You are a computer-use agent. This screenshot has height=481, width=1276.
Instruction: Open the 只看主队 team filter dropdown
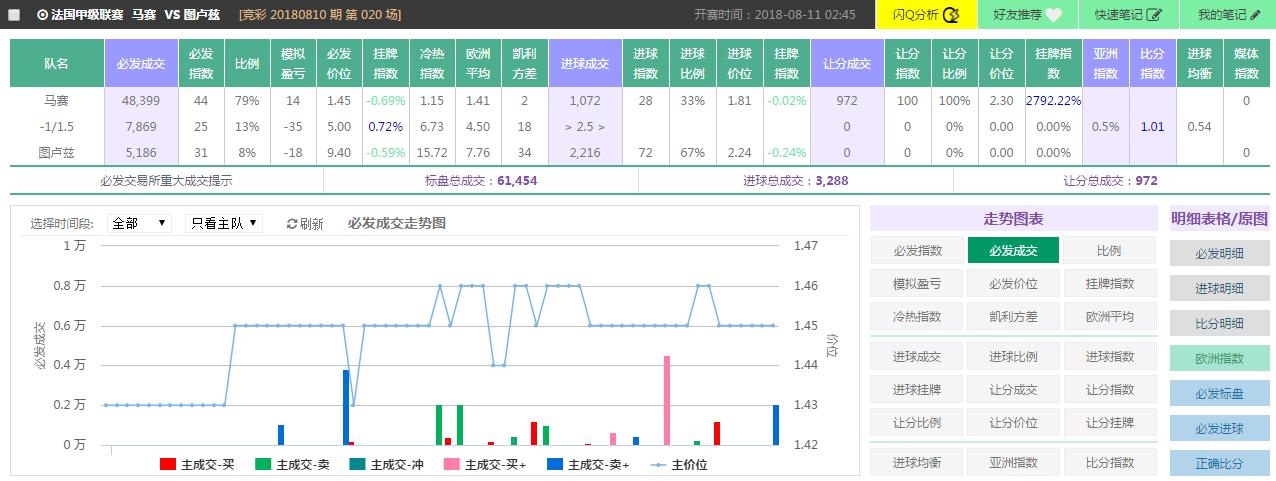point(224,223)
